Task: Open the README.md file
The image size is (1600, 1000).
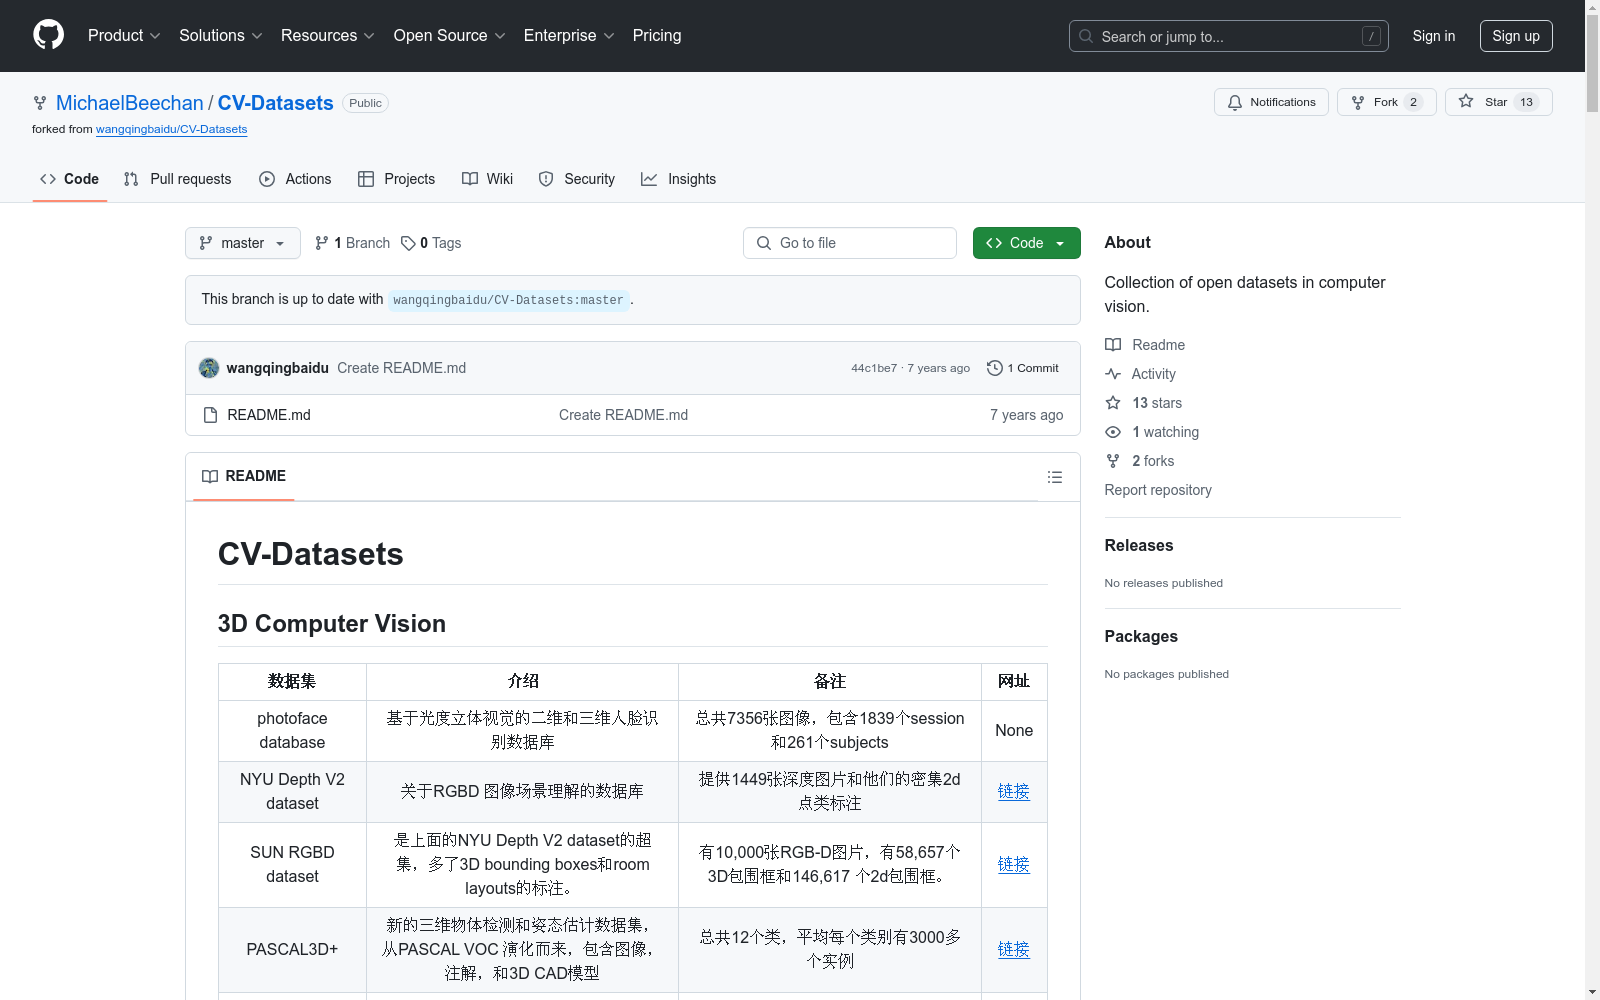Action: 269,415
